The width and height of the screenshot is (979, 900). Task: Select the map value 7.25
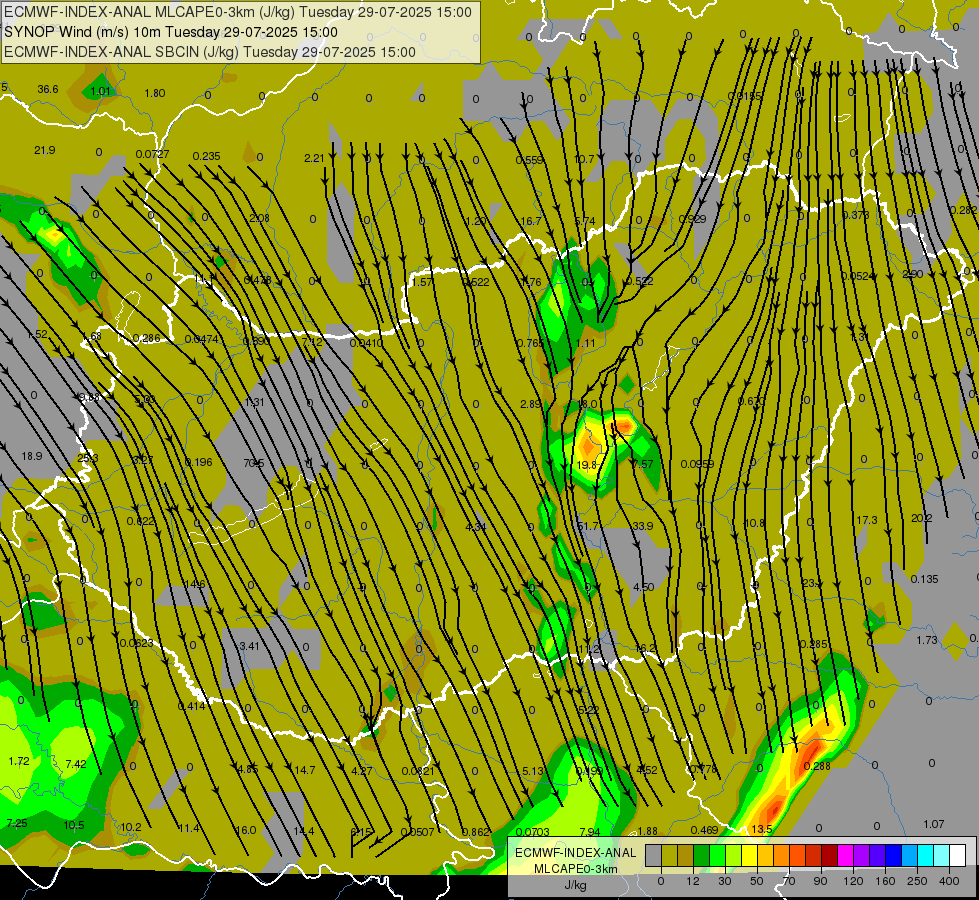pyautogui.click(x=17, y=823)
